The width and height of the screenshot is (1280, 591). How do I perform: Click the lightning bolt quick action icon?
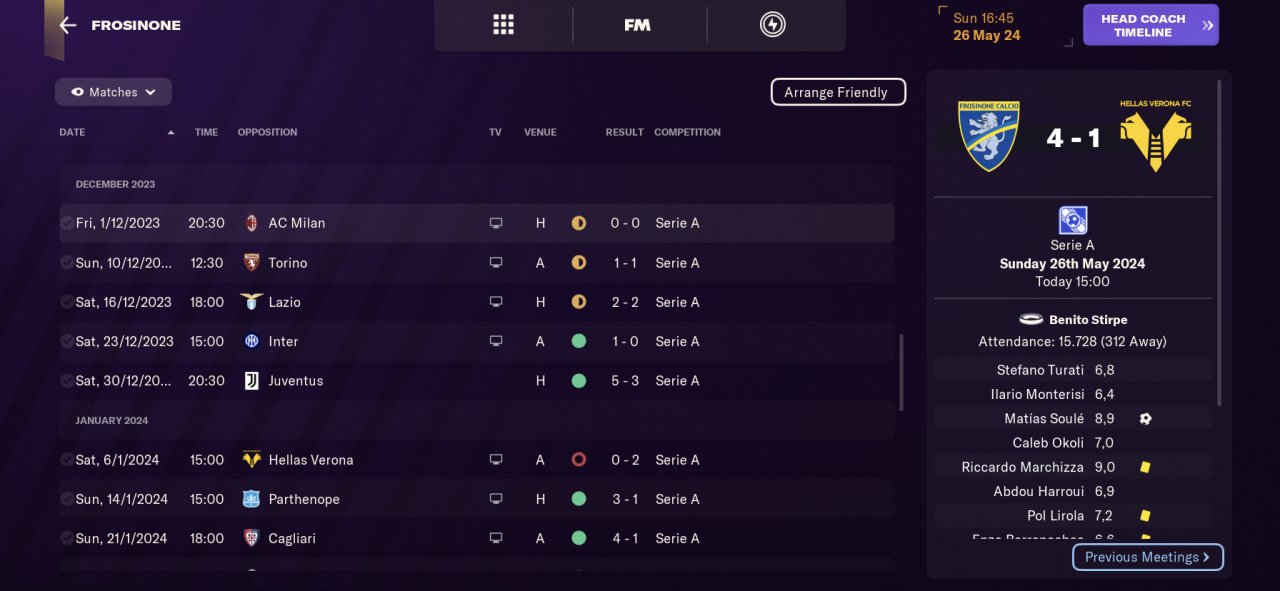click(772, 25)
